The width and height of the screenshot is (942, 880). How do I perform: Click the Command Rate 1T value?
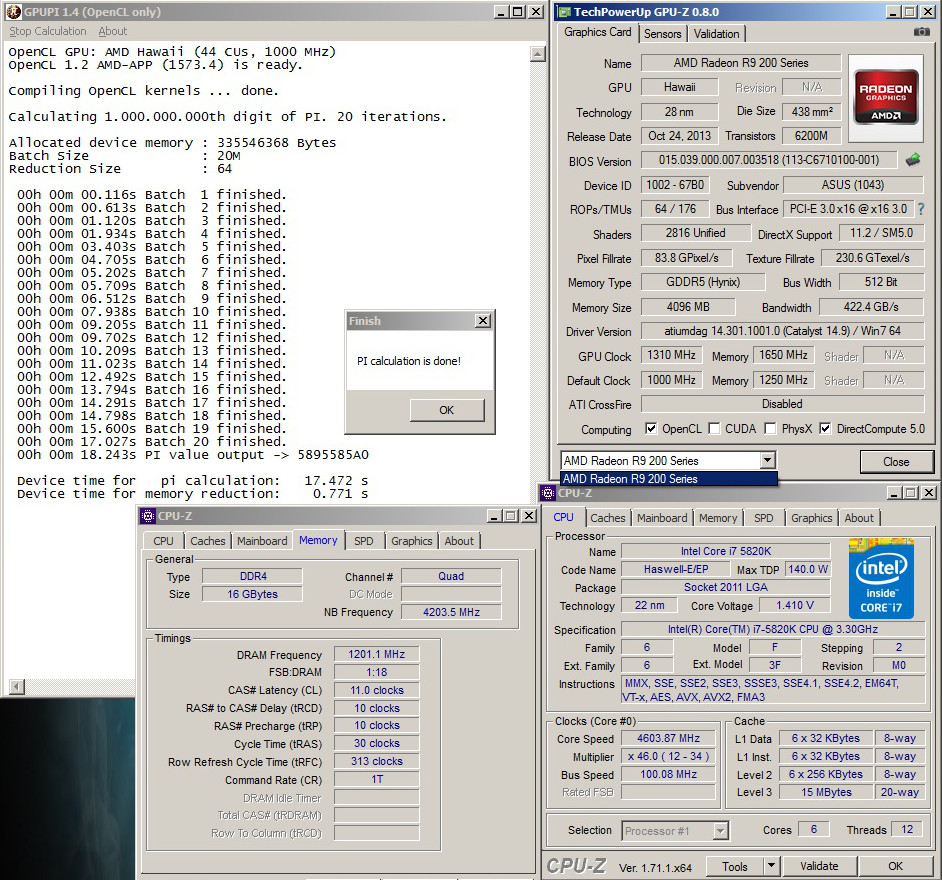tap(377, 779)
